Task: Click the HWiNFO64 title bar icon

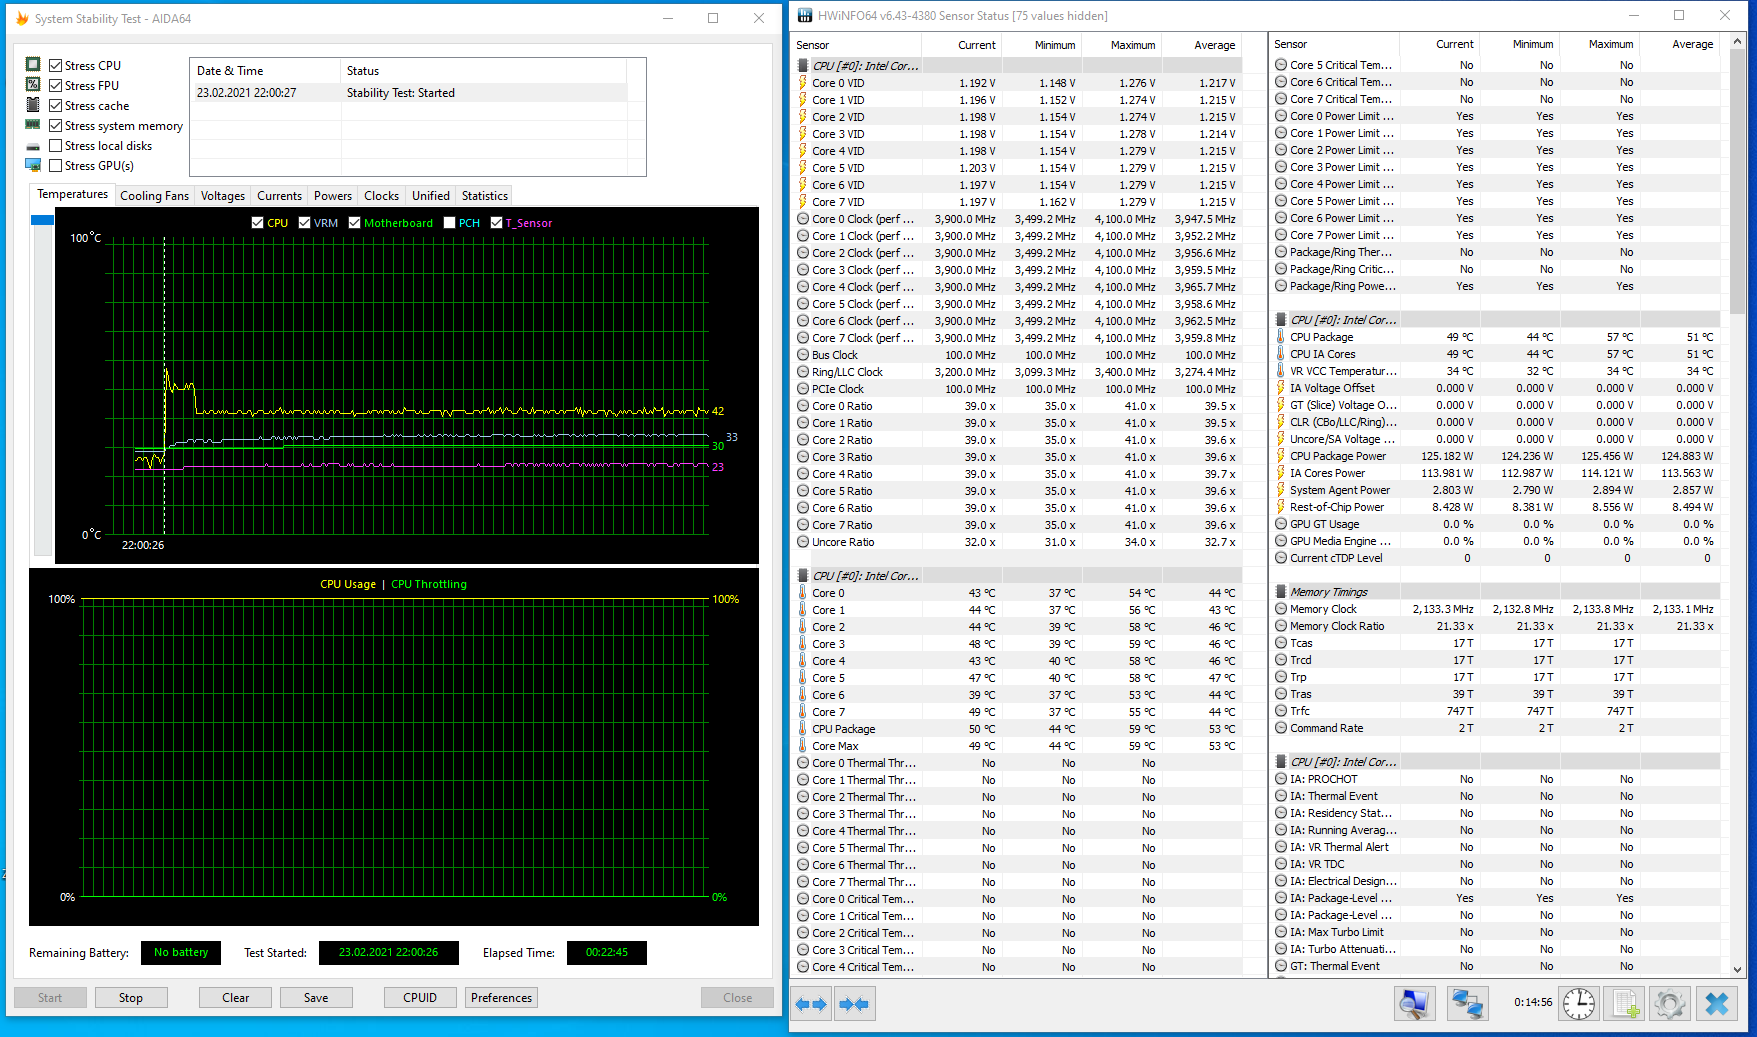Action: tap(805, 15)
